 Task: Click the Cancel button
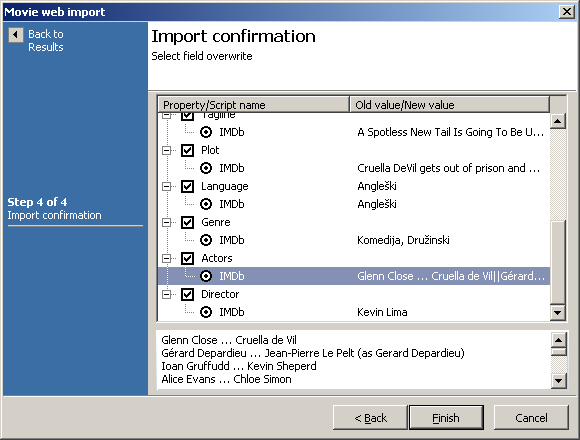[531, 418]
